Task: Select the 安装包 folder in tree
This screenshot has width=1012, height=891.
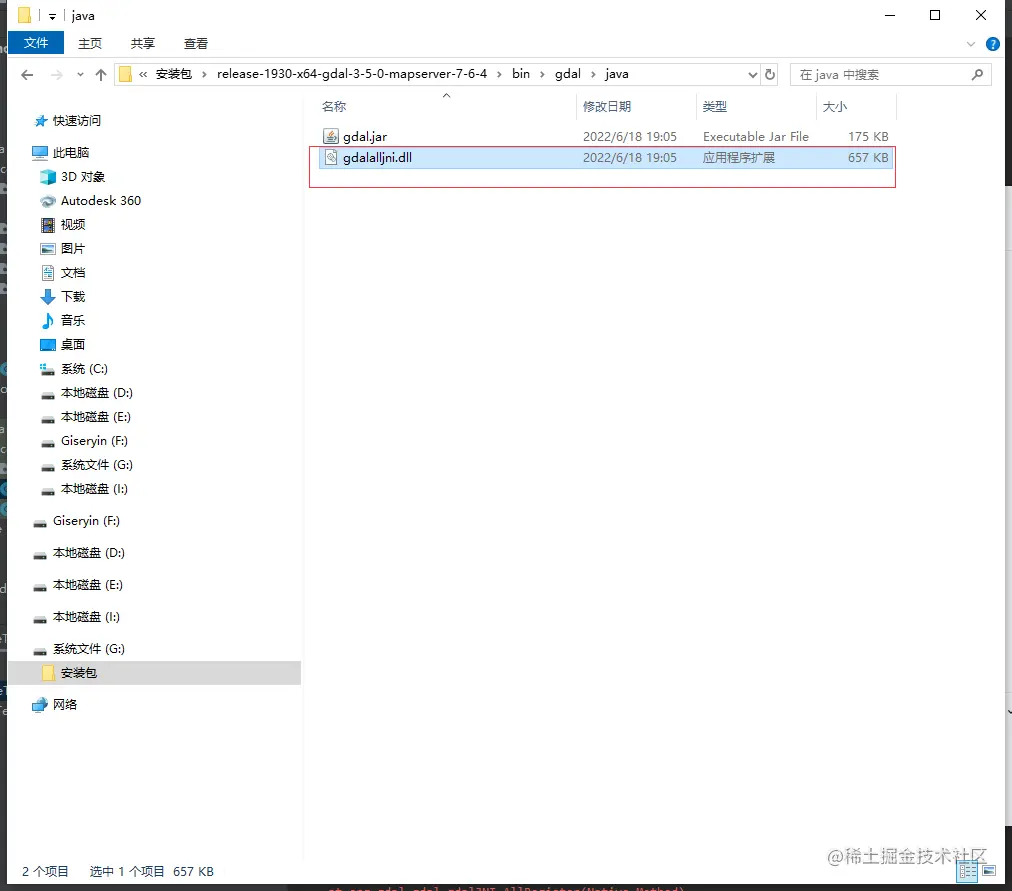Action: pyautogui.click(x=79, y=673)
